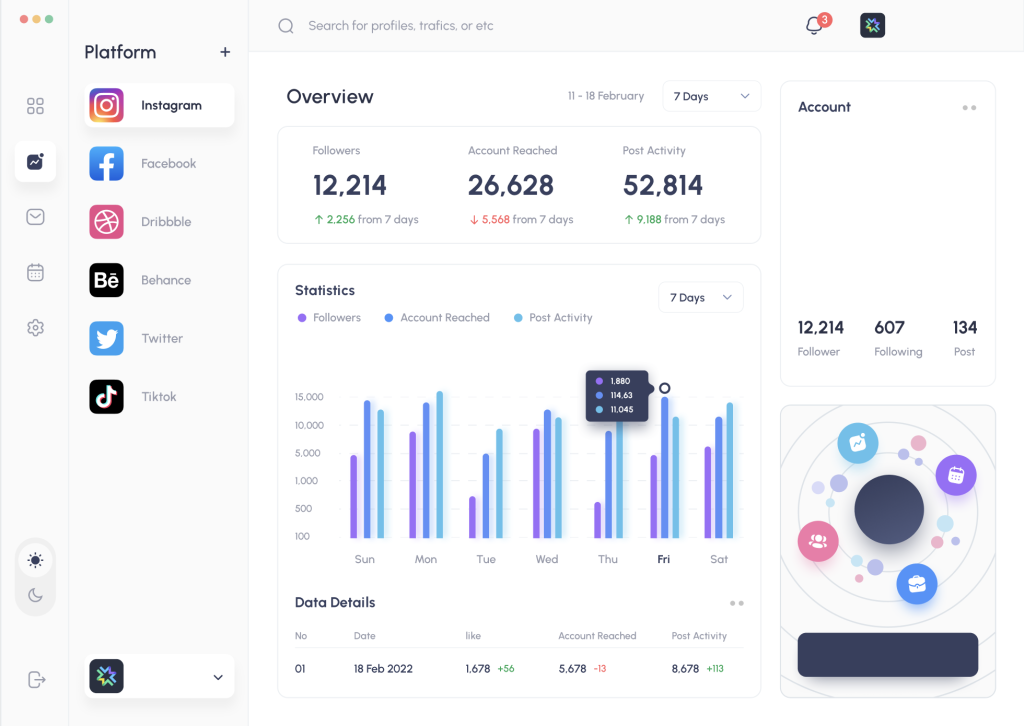Switch to light mode sun toggle
The height and width of the screenshot is (726, 1024).
click(36, 560)
